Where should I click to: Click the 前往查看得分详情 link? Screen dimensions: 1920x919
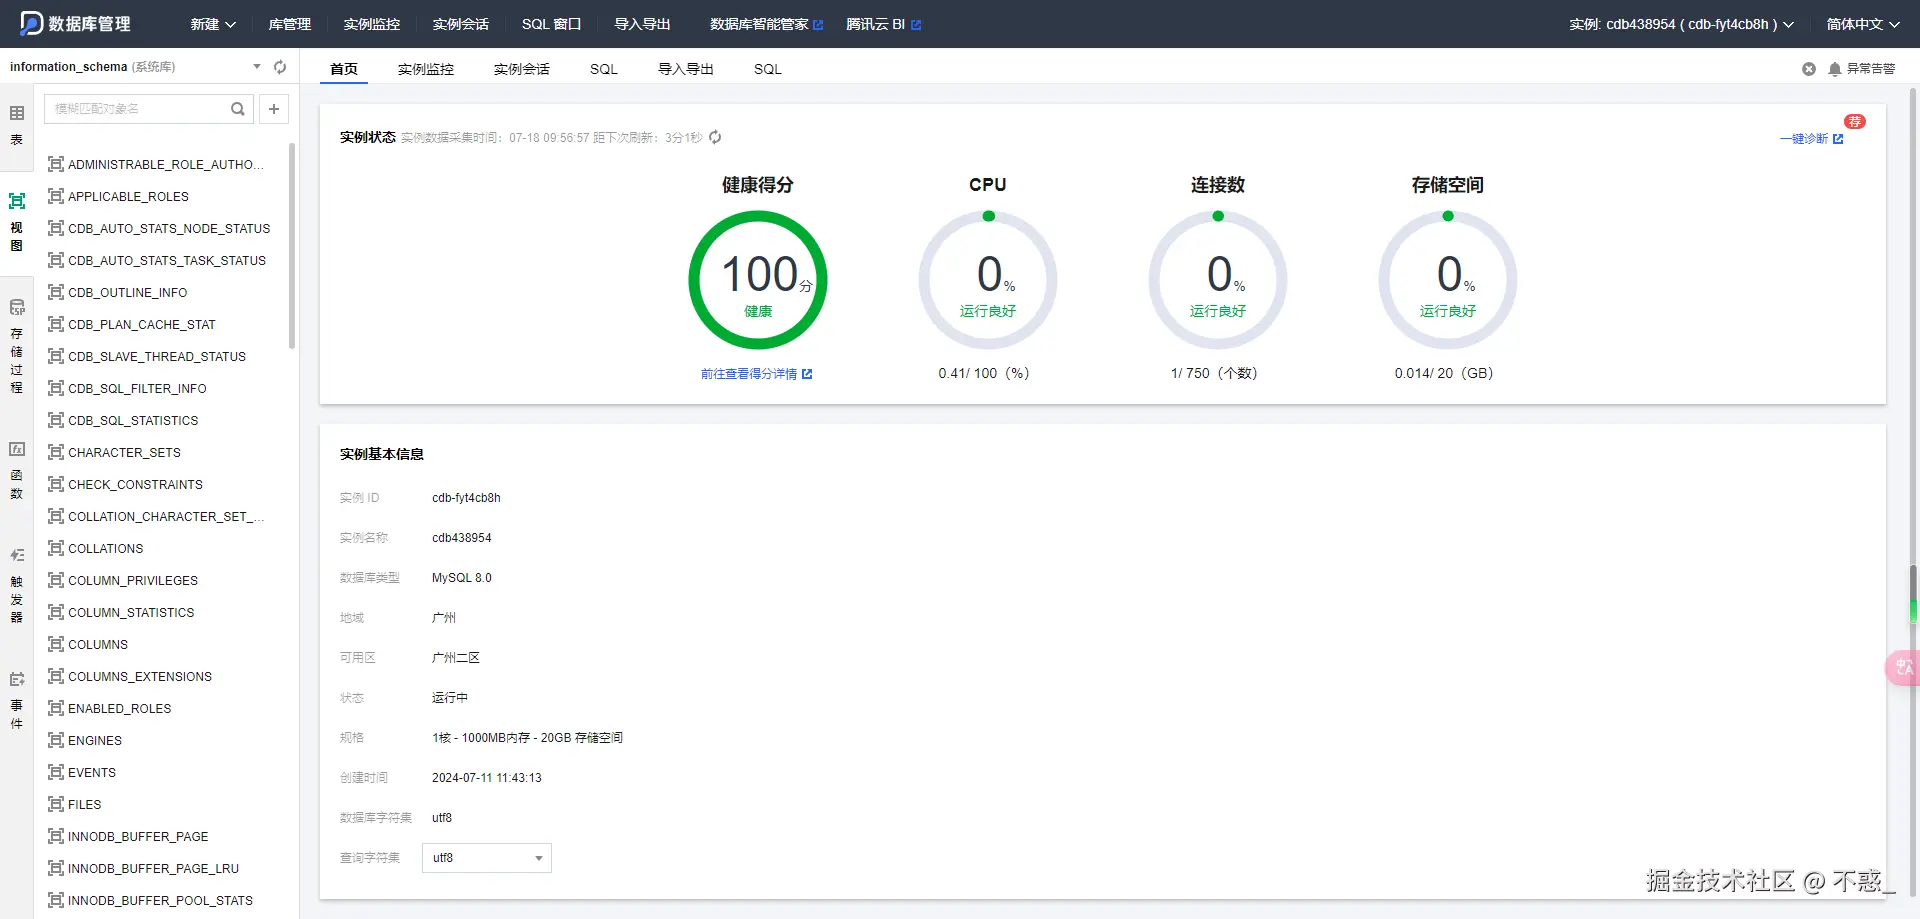tap(756, 374)
